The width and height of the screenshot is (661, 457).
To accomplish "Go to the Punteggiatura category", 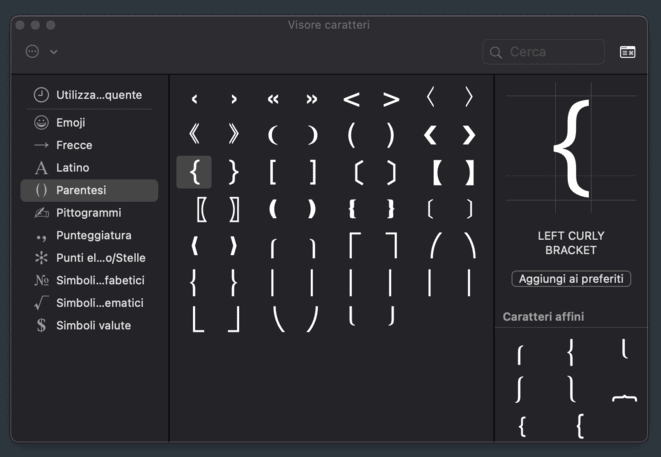I will [93, 235].
